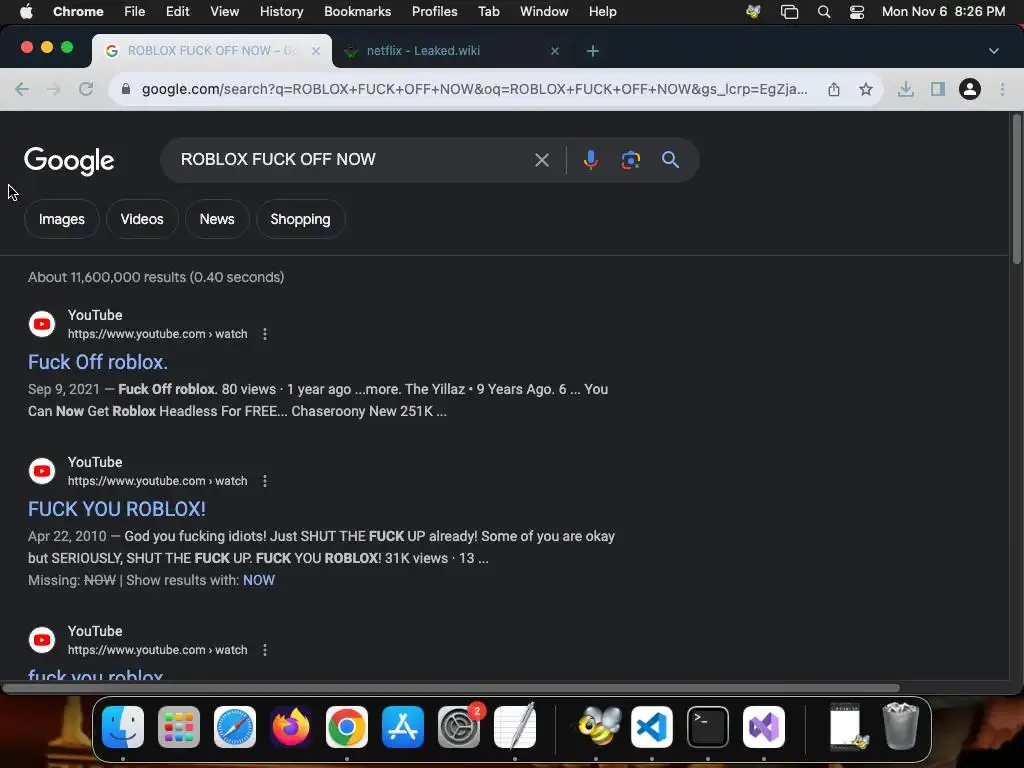The height and width of the screenshot is (768, 1024).
Task: Filter results by Shopping
Action: click(300, 219)
